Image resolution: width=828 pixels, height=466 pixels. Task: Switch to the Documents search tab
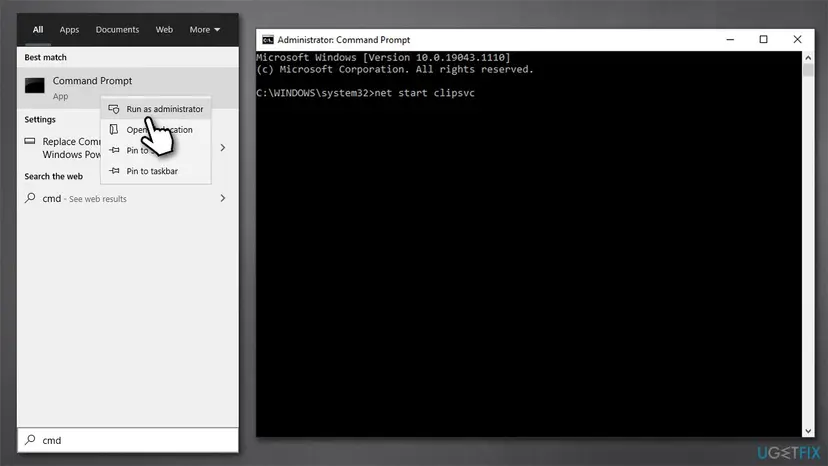(117, 30)
